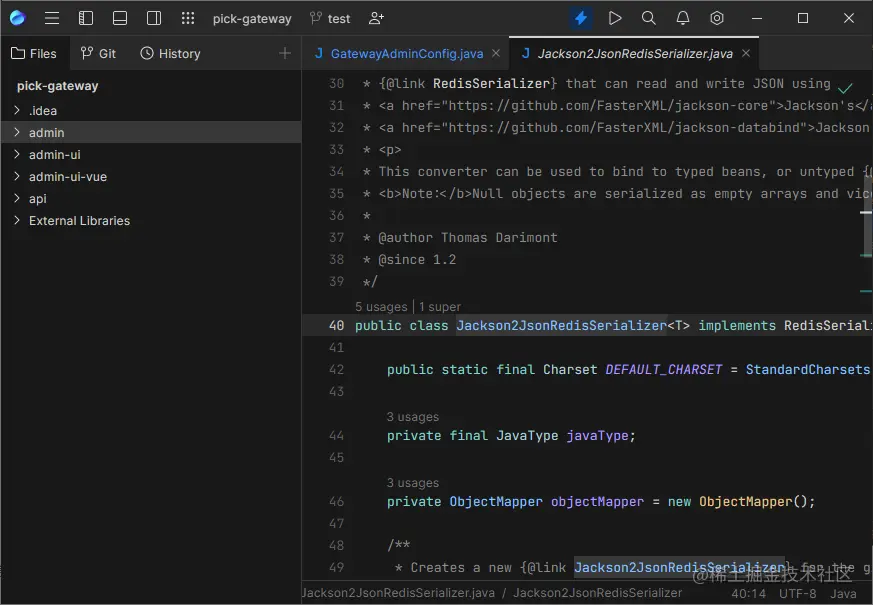The width and height of the screenshot is (873, 605).
Task: Click line number 40 in gutter
Action: [x=336, y=326]
